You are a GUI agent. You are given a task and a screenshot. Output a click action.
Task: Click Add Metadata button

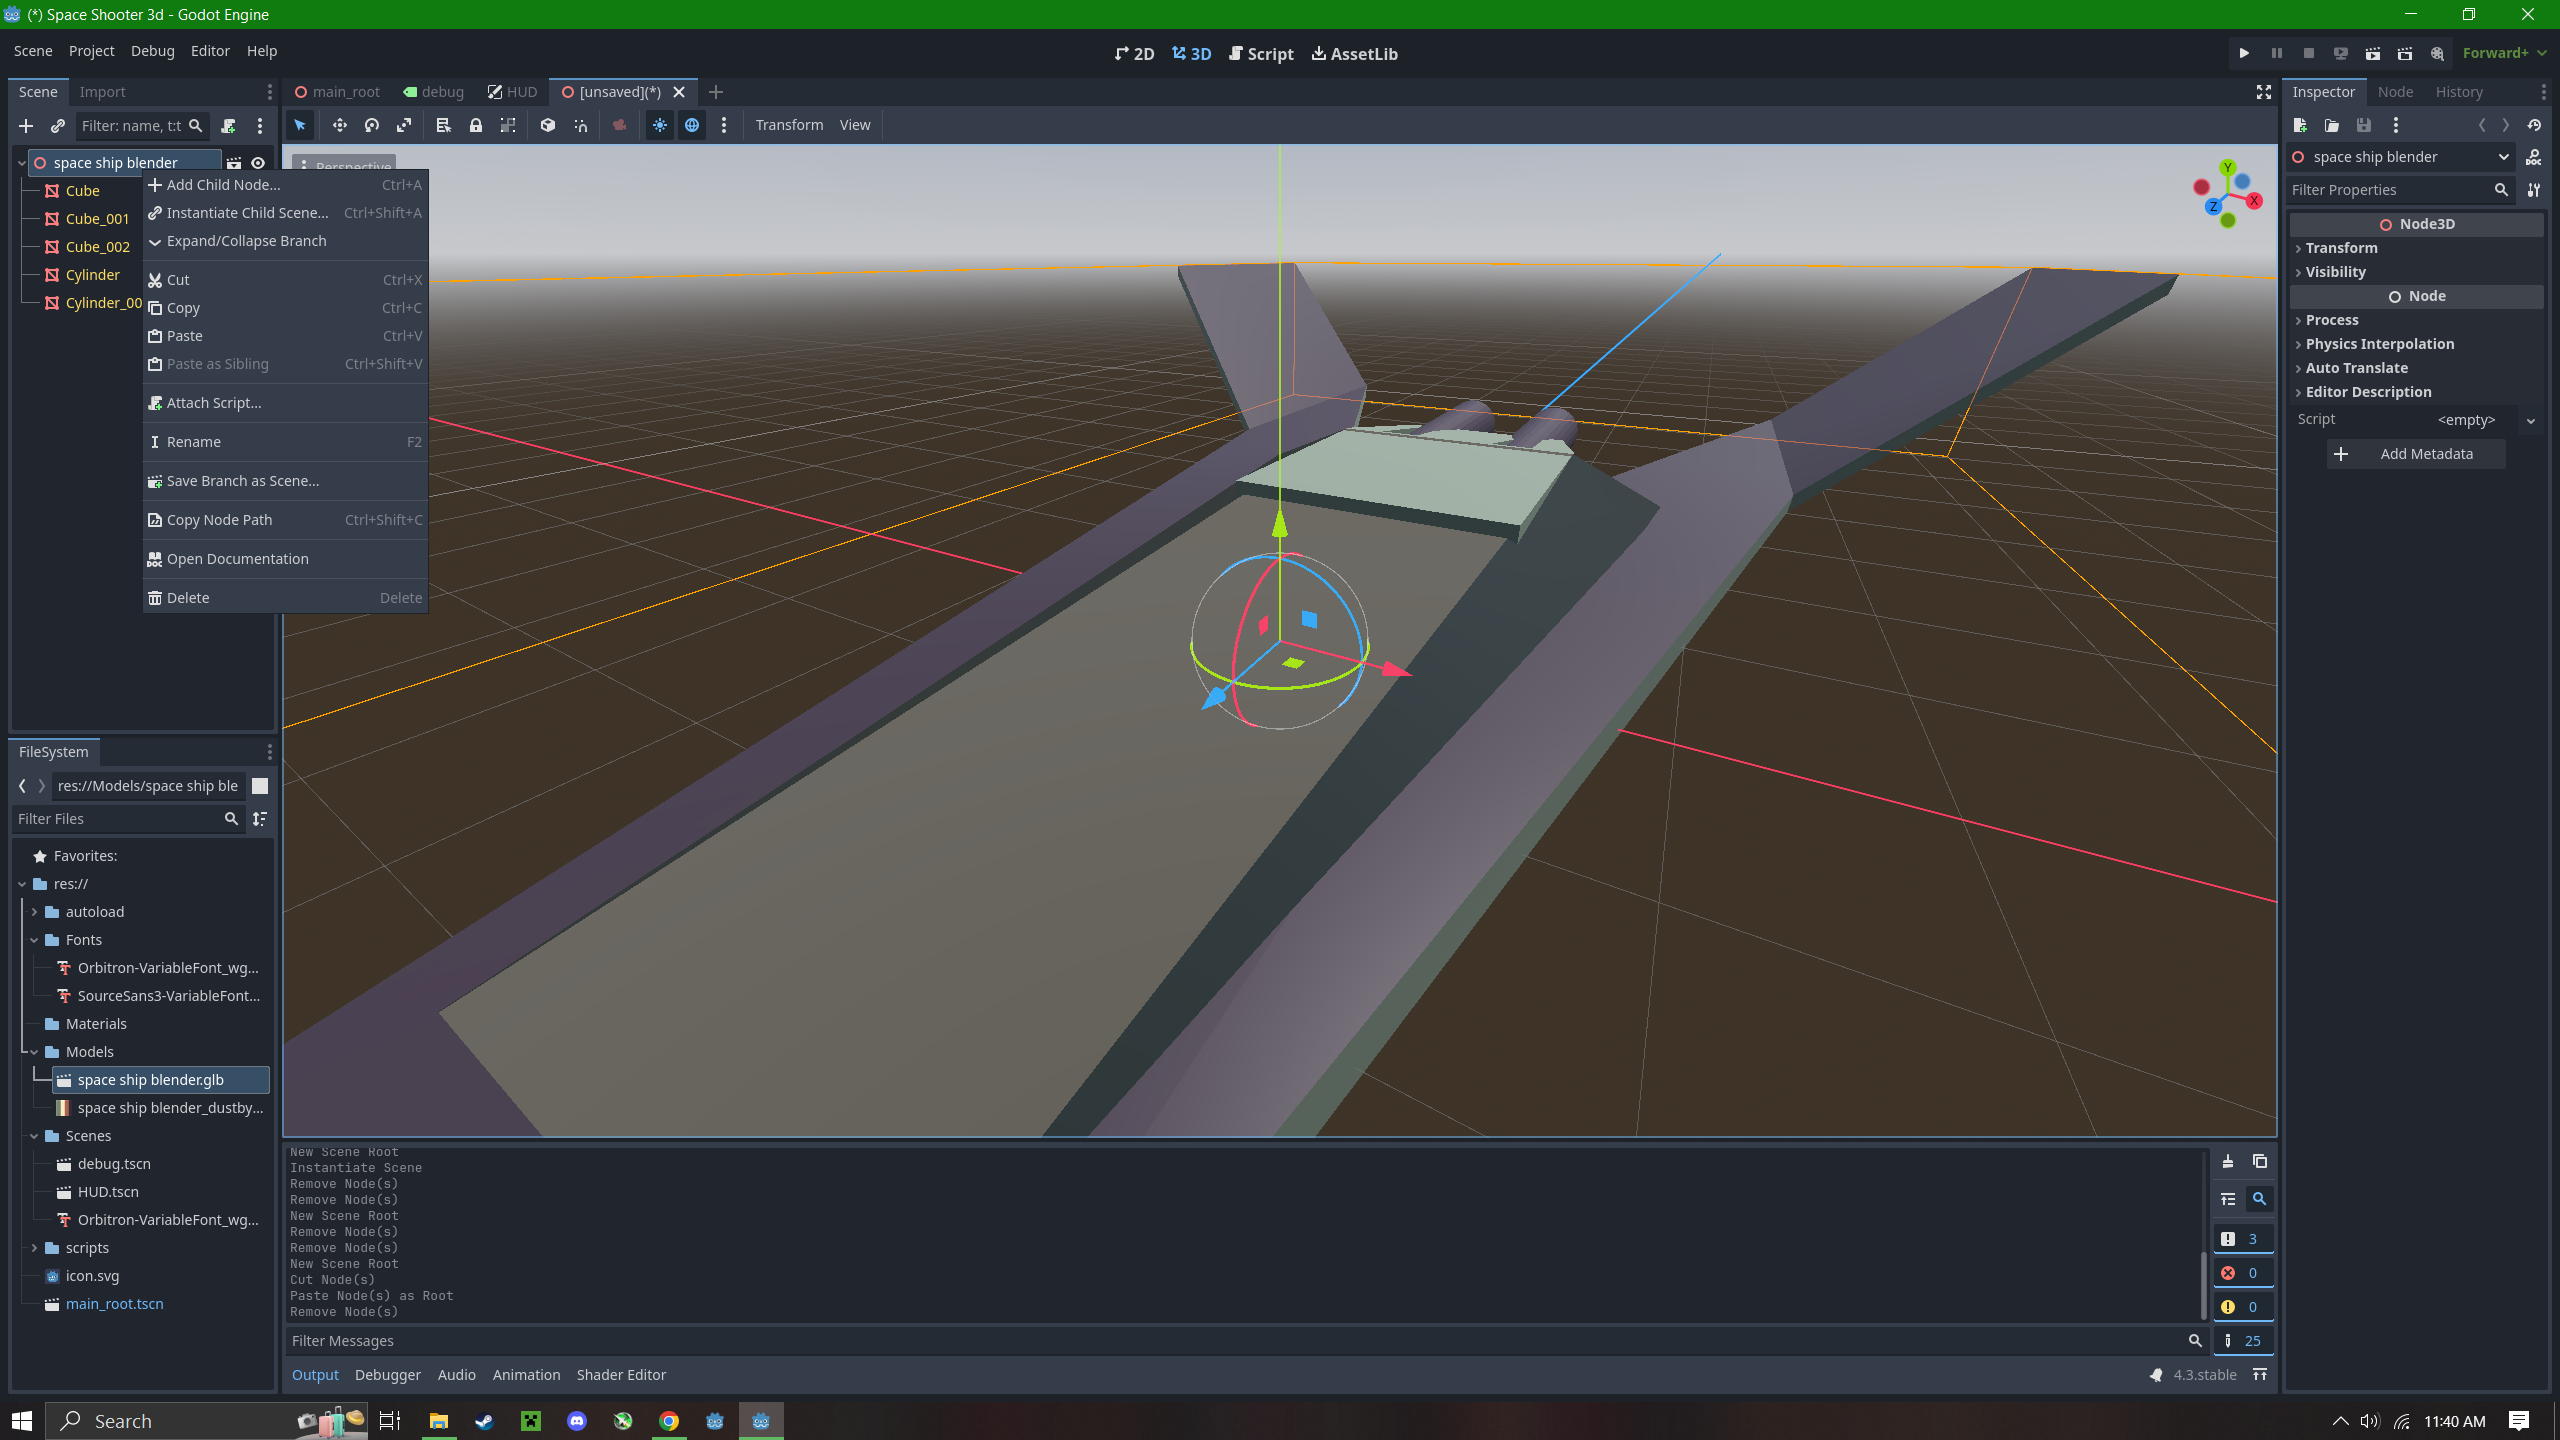coord(2416,454)
